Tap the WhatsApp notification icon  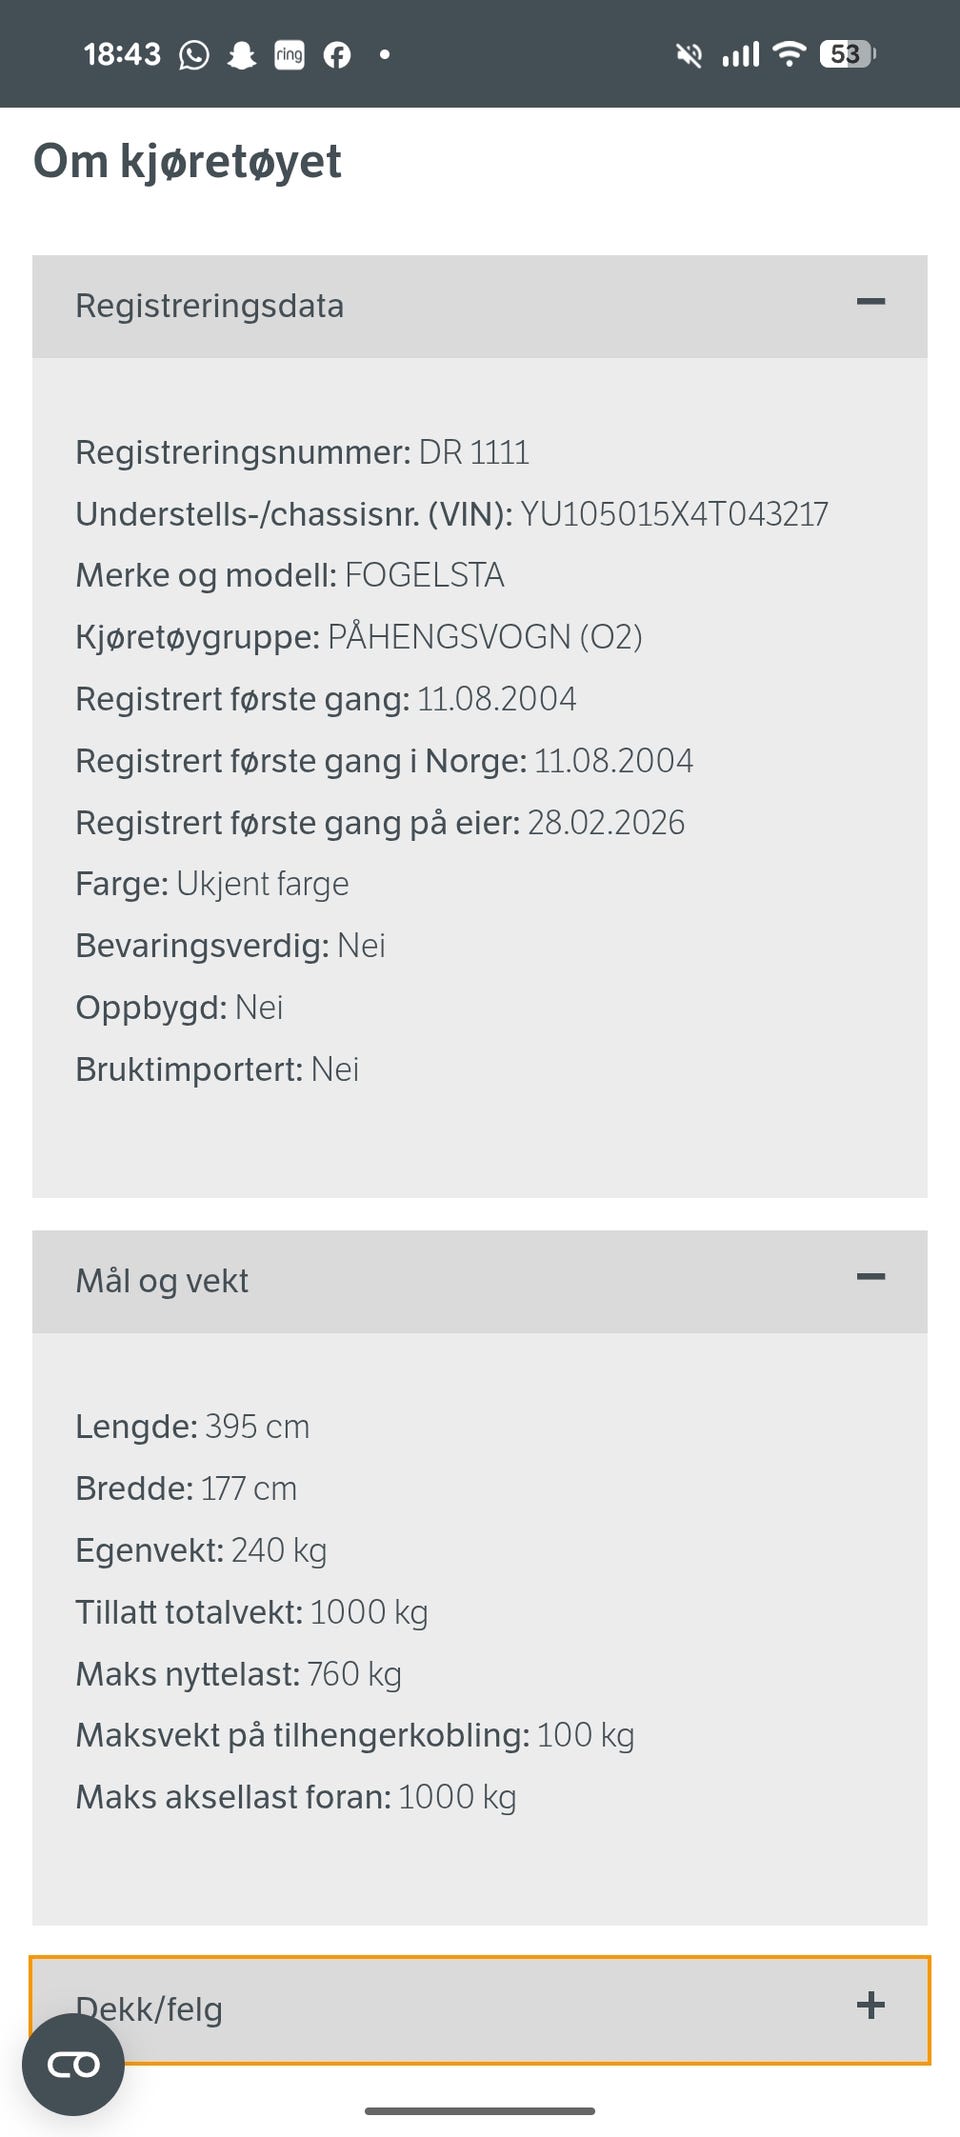coord(194,55)
